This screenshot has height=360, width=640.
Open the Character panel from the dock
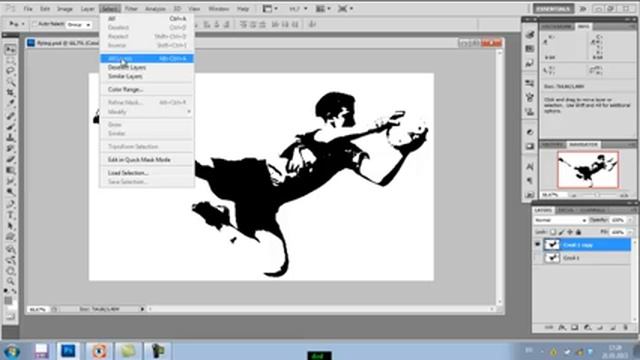pyautogui.click(x=529, y=167)
